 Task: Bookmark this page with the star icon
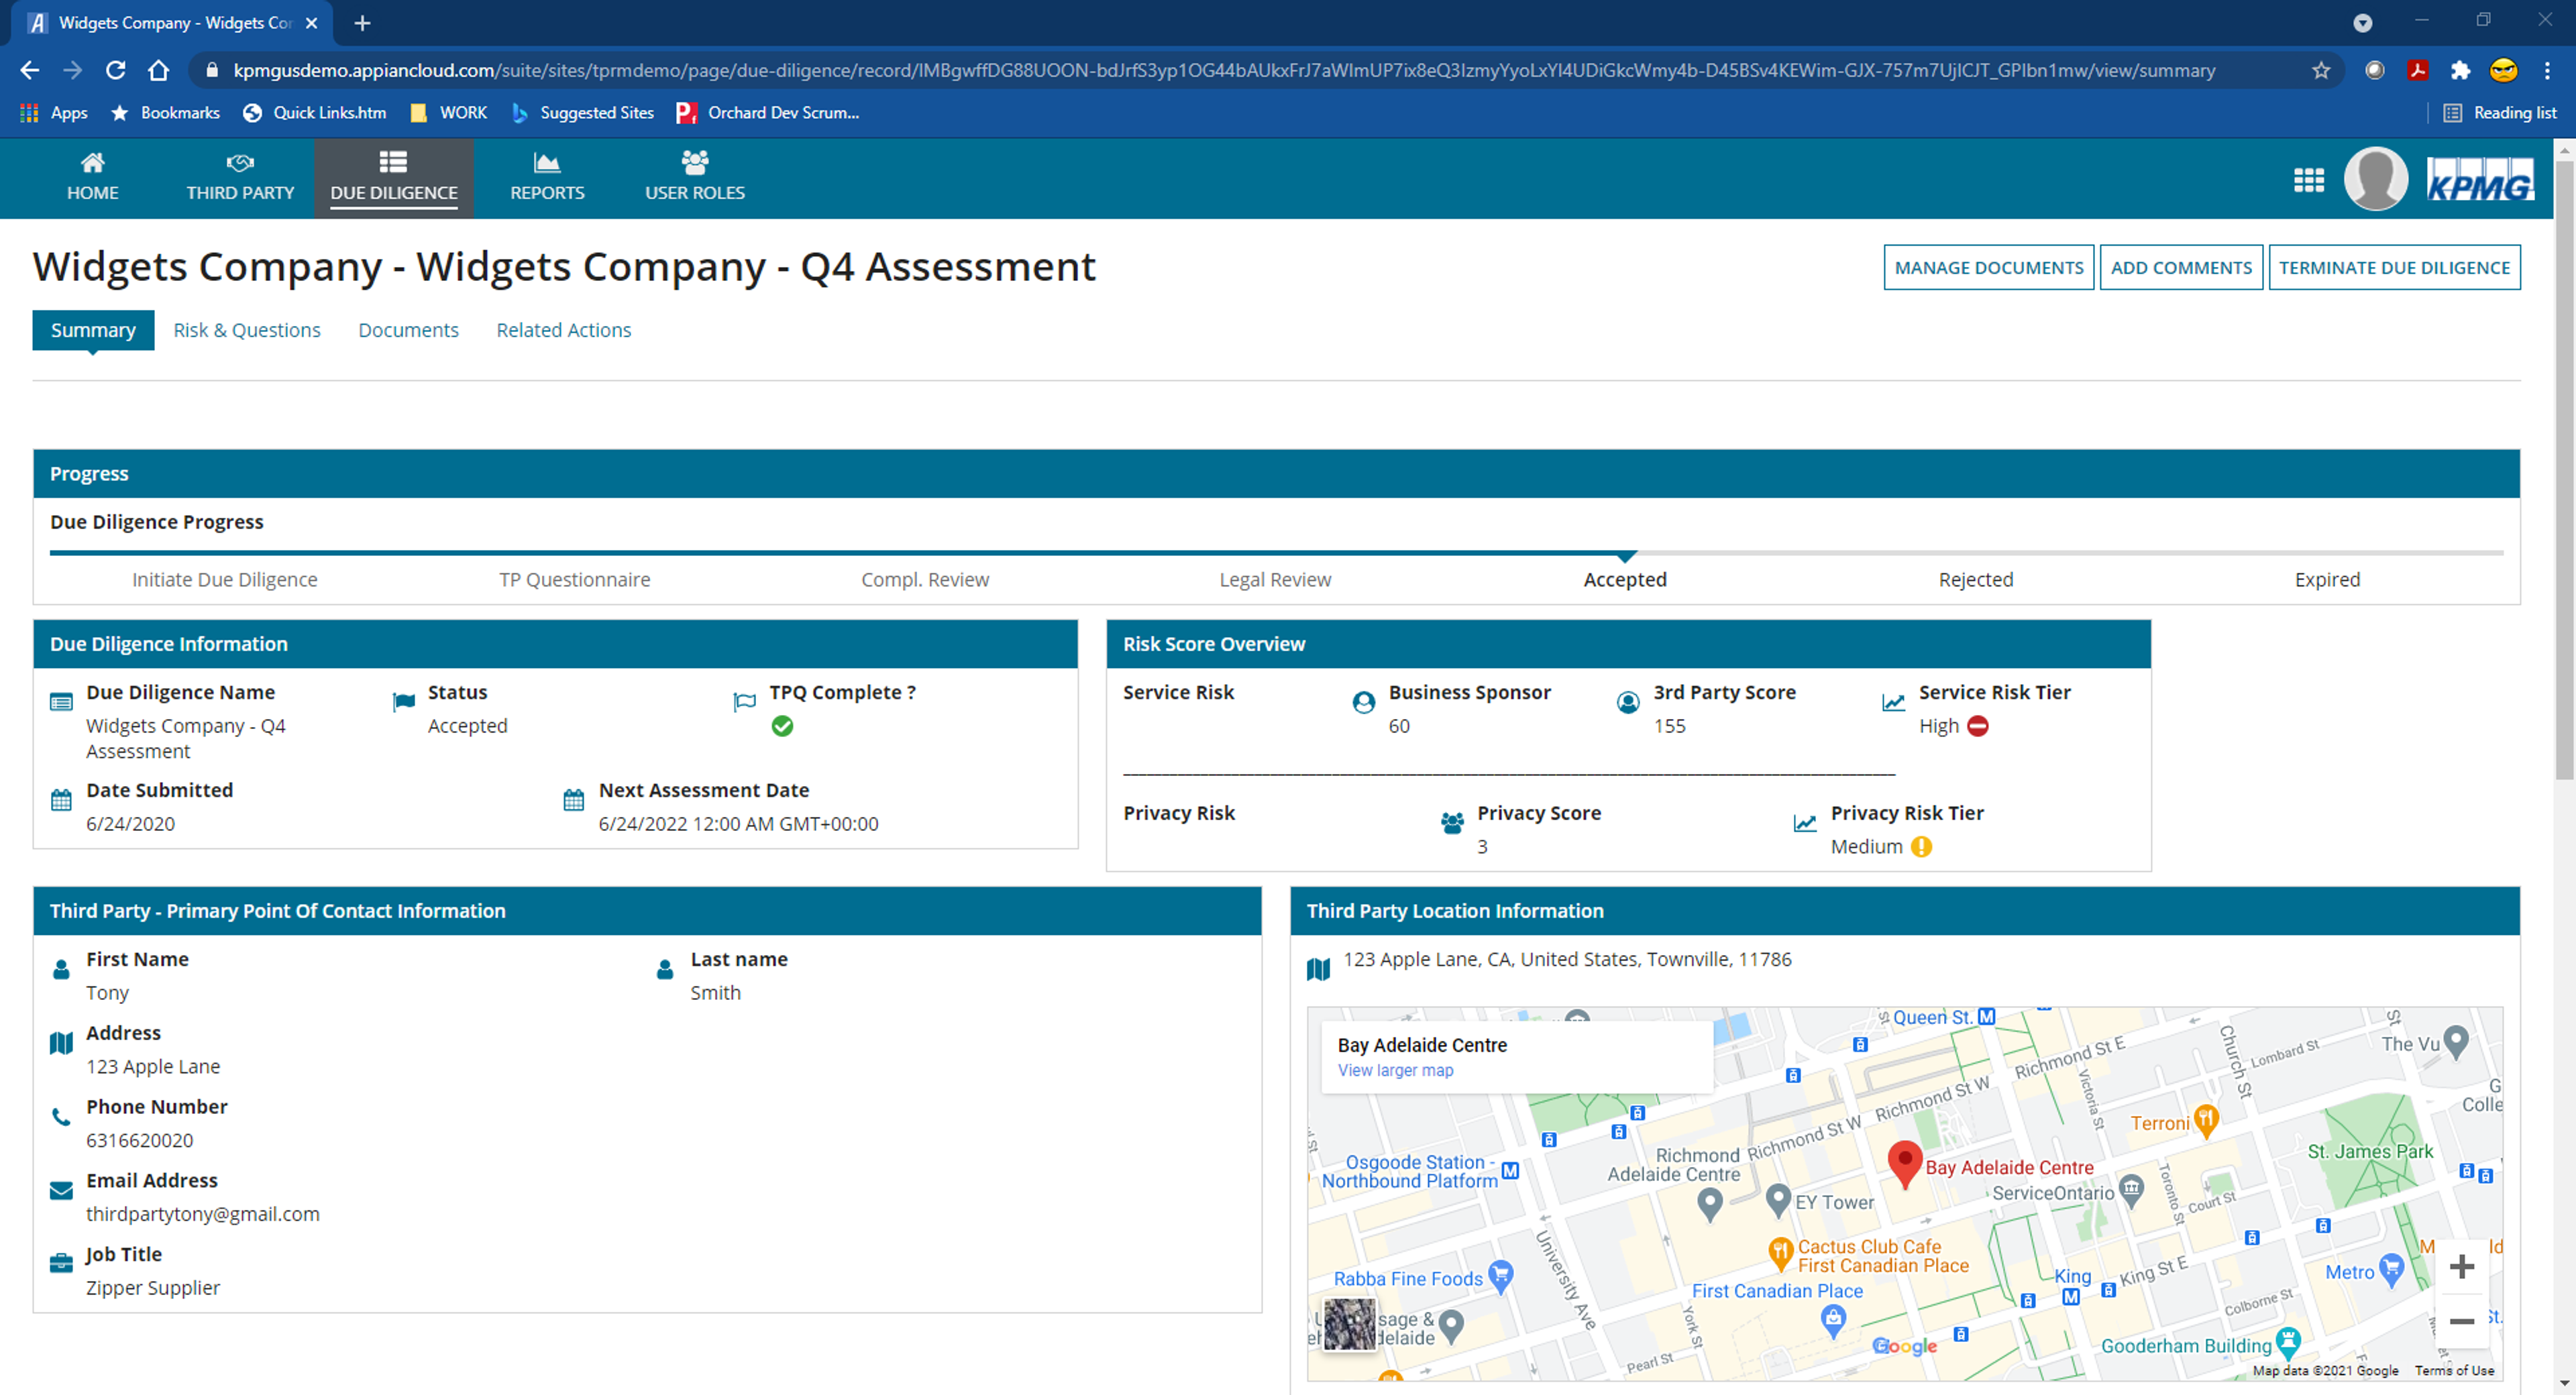[x=2320, y=70]
